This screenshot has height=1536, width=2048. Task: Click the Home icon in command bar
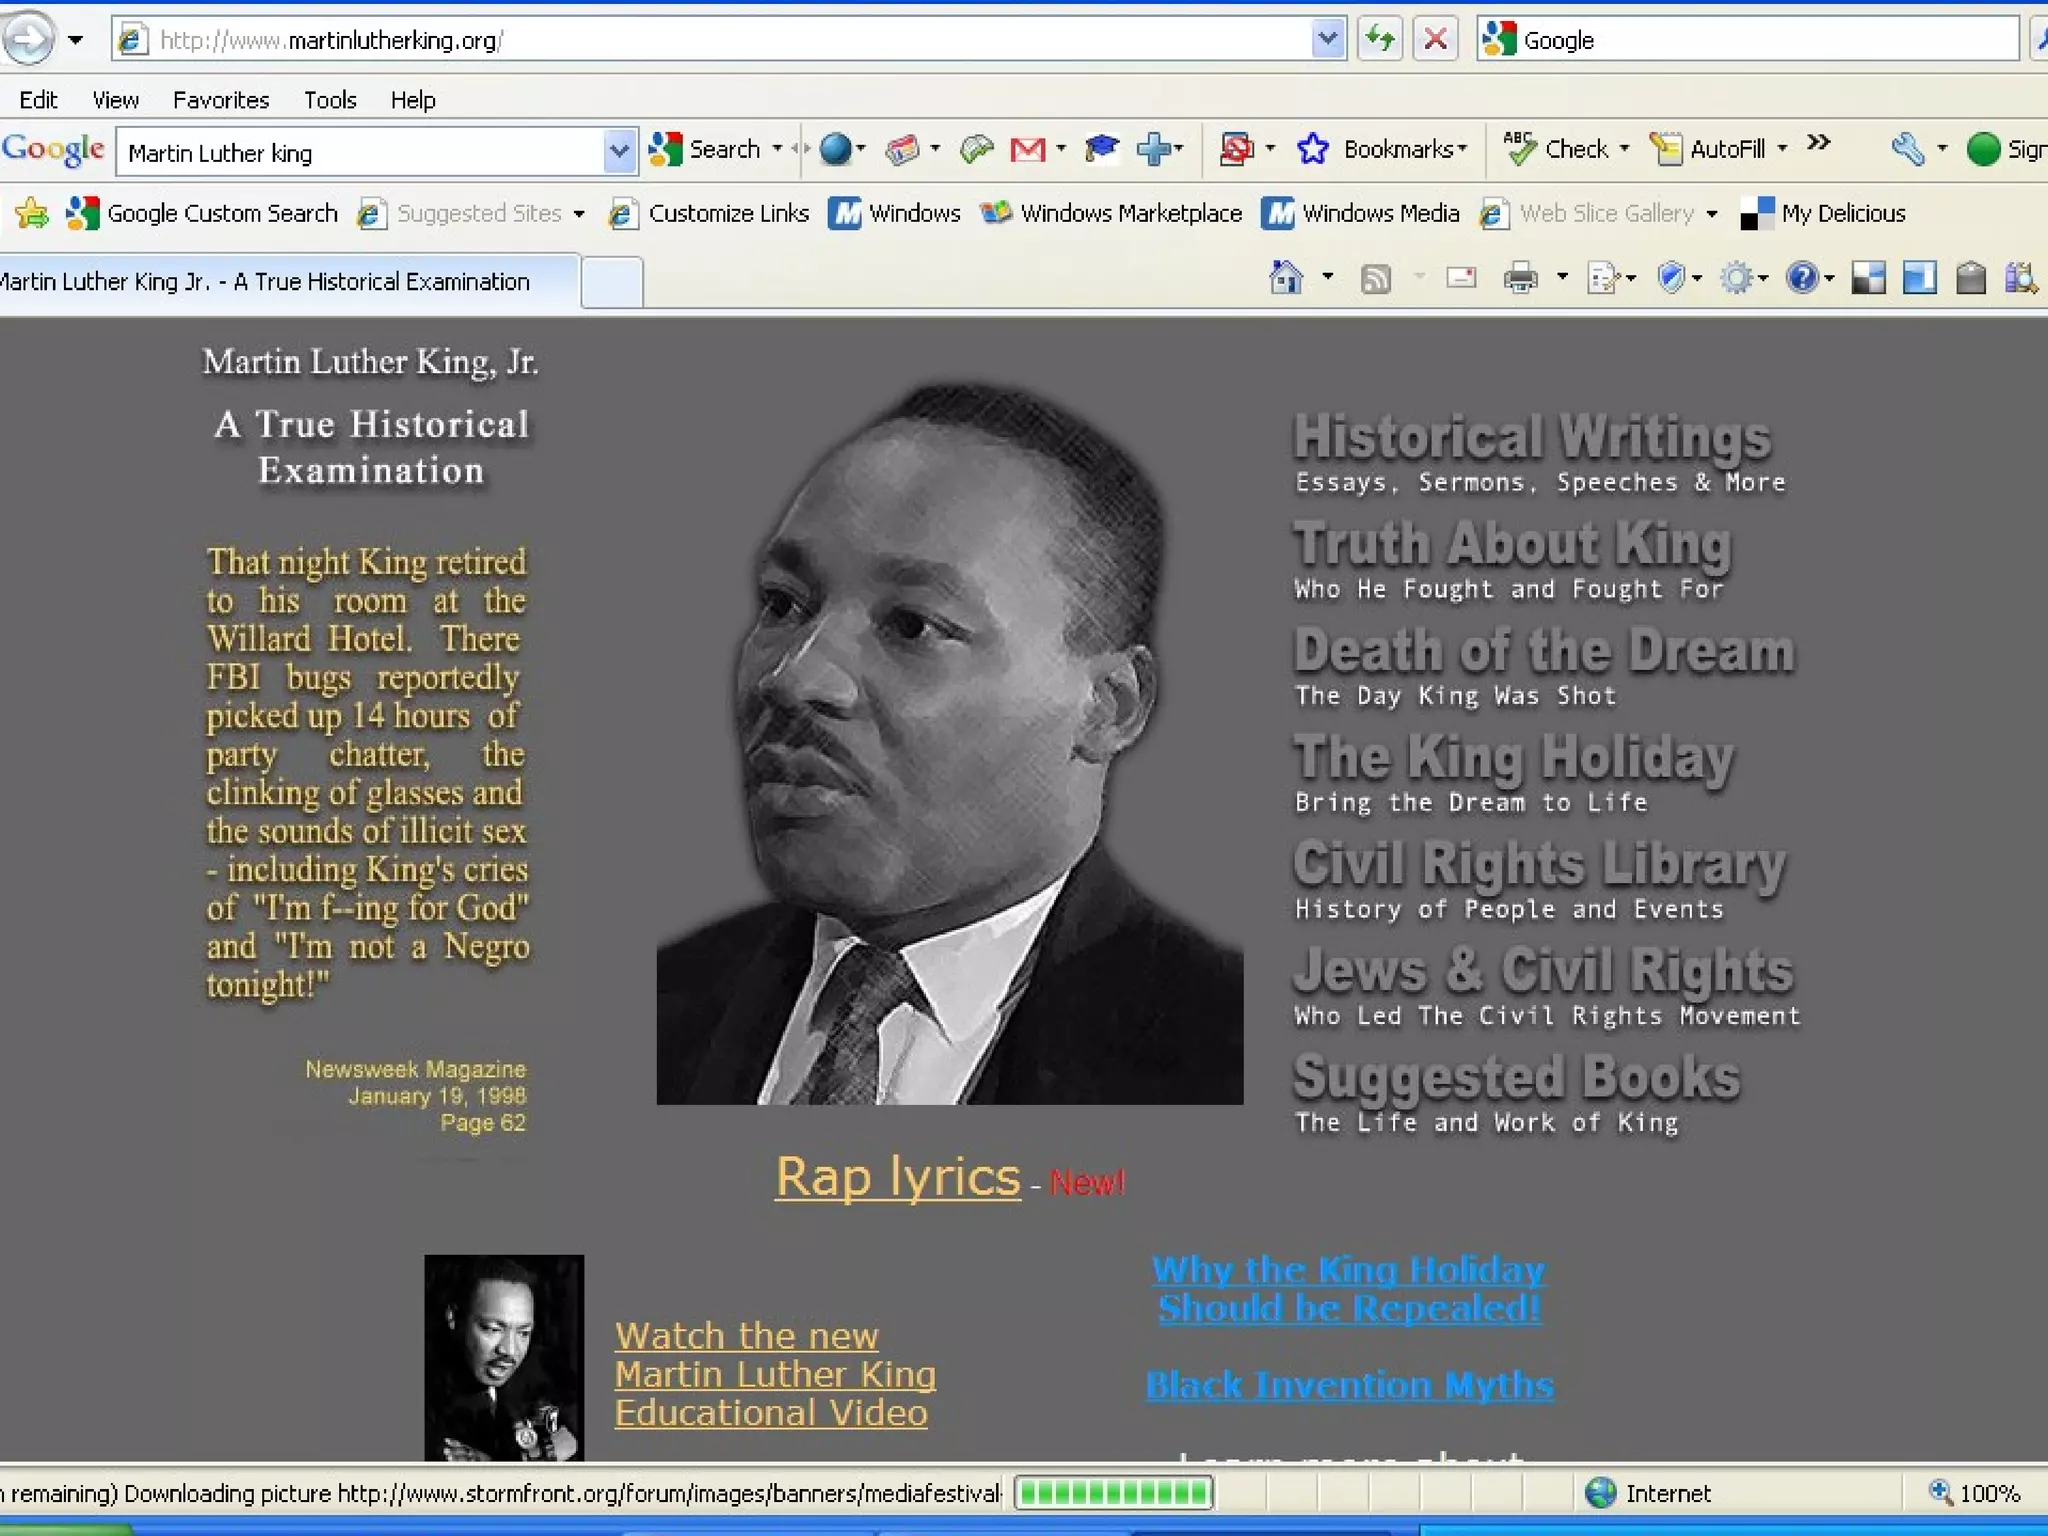pos(1286,278)
